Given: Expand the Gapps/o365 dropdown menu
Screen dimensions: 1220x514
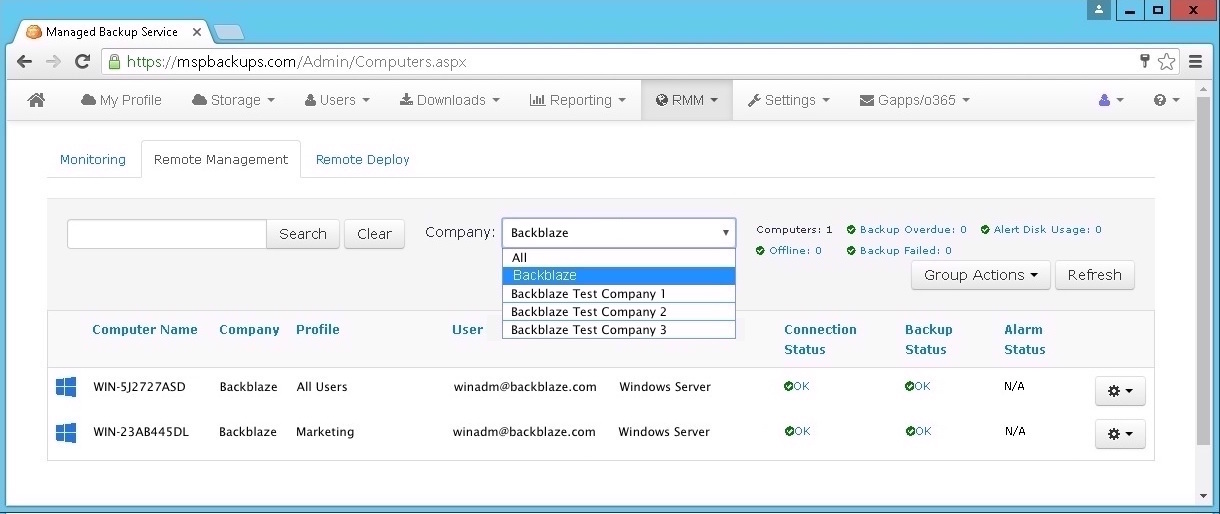Looking at the screenshot, I should point(915,100).
